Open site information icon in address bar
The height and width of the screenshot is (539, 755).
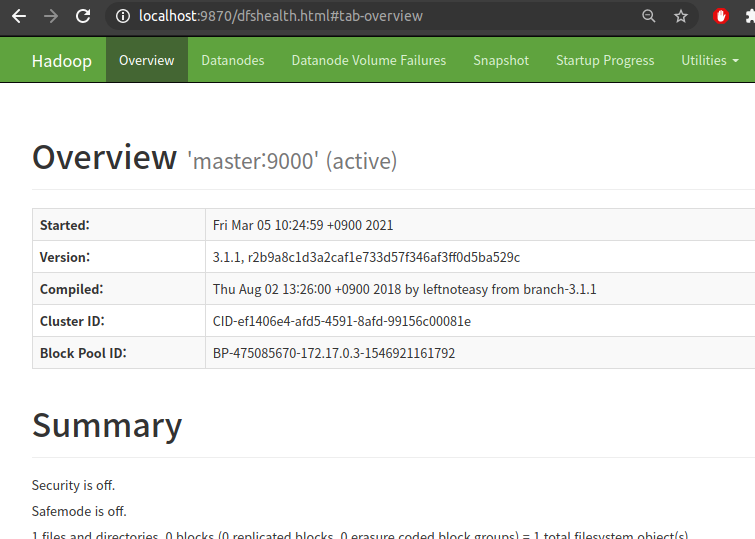pyautogui.click(x=123, y=16)
